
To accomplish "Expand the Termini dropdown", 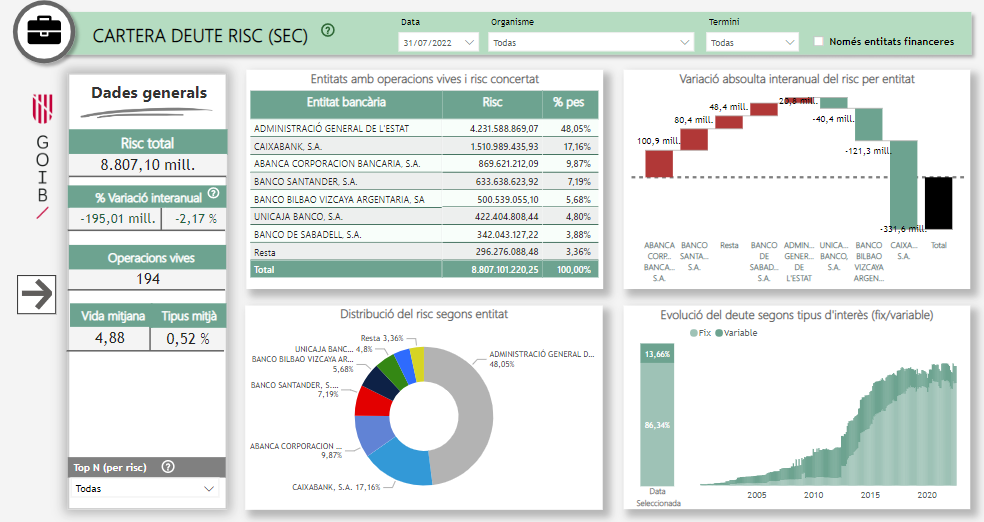I will coord(752,43).
